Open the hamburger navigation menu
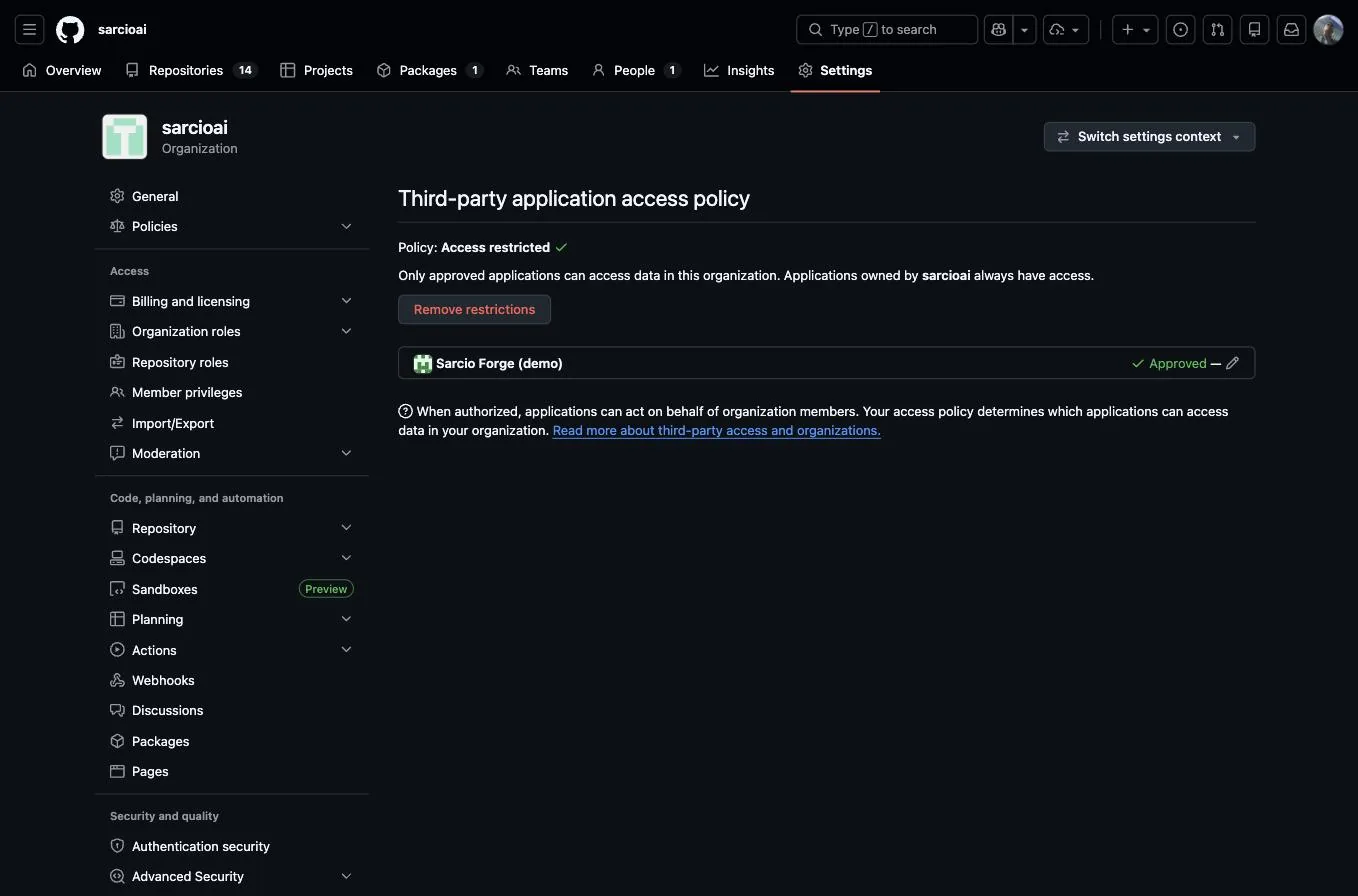Screen dimensions: 1358x896 pyautogui.click(x=30, y=30)
